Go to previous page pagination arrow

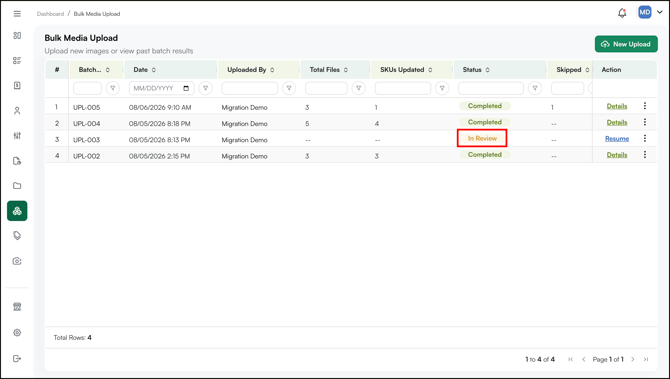[x=584, y=359]
